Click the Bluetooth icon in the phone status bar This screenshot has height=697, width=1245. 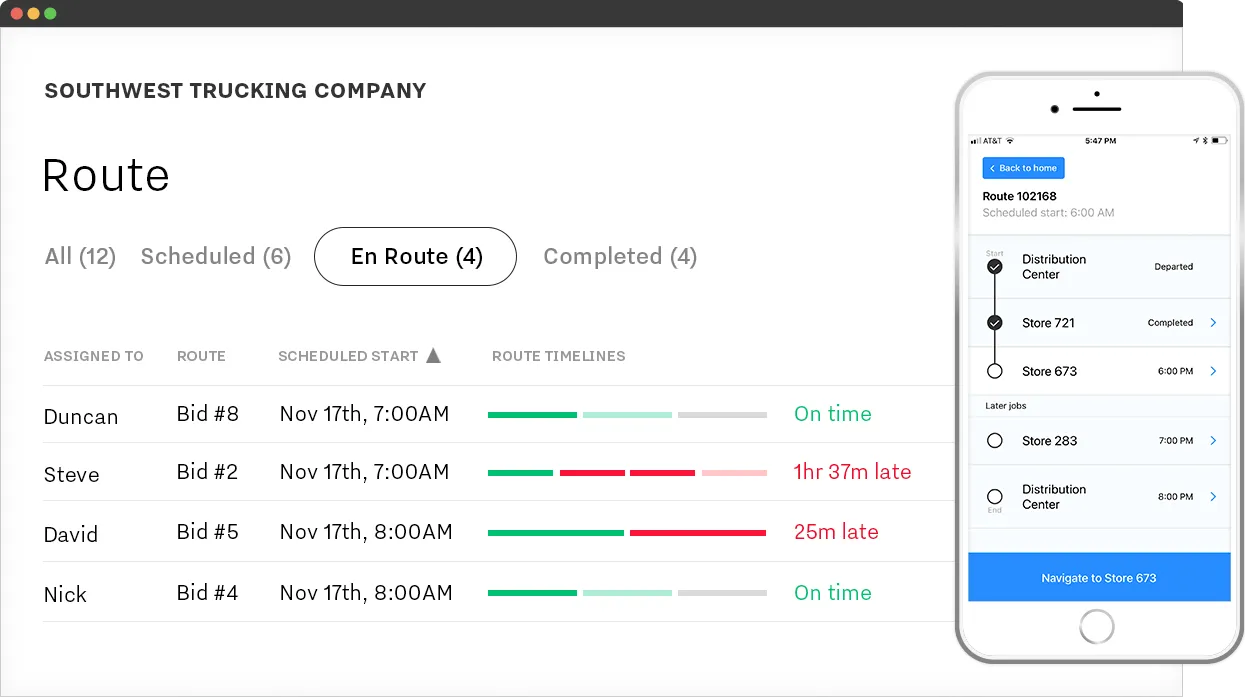tap(1204, 140)
